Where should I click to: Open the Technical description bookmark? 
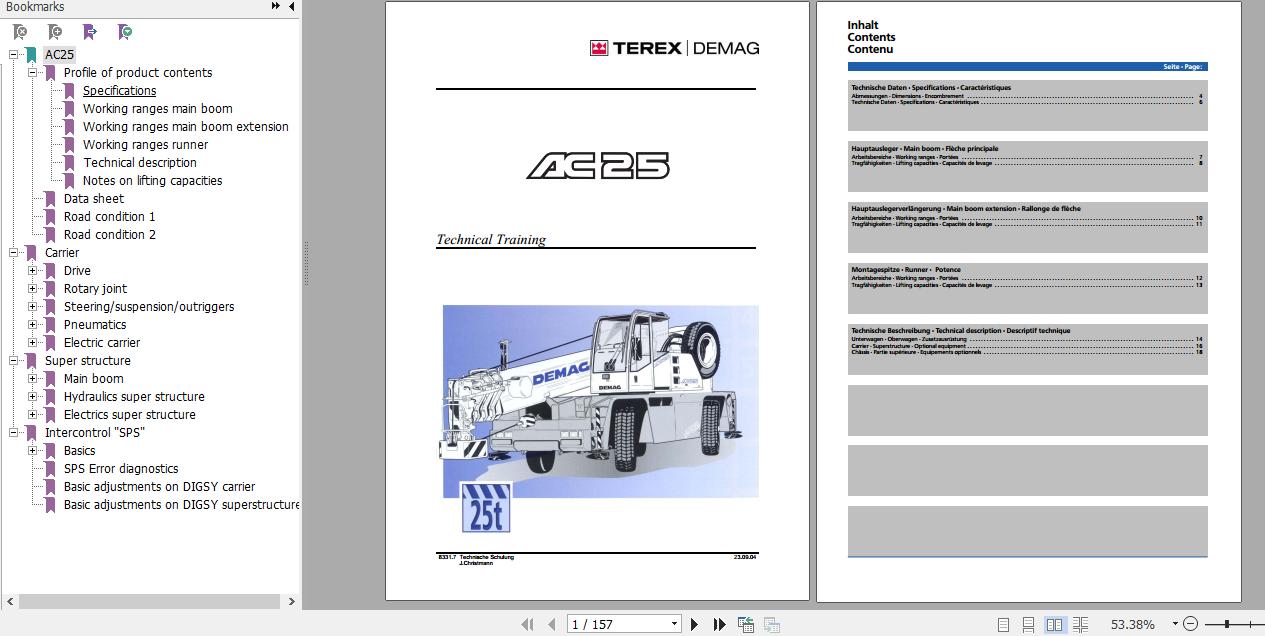coord(139,162)
